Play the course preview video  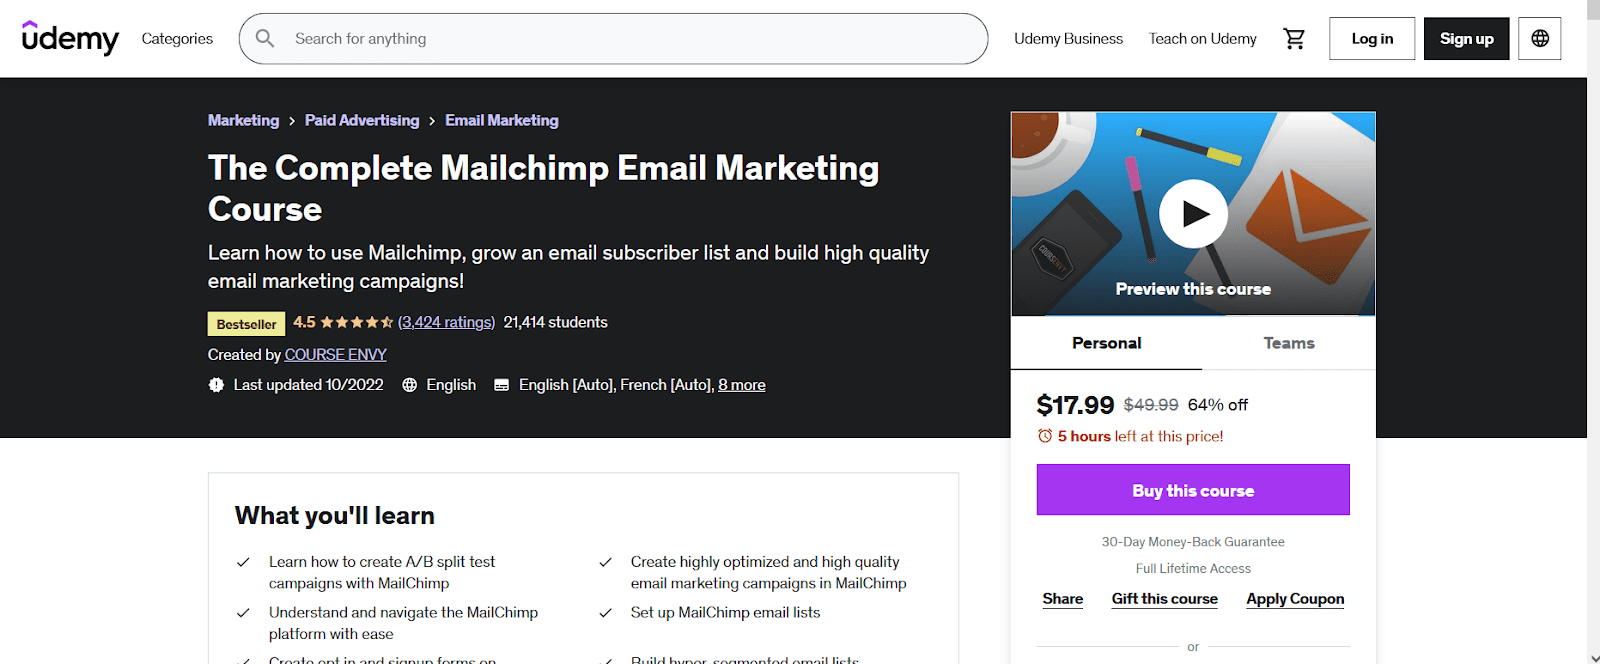click(x=1193, y=213)
